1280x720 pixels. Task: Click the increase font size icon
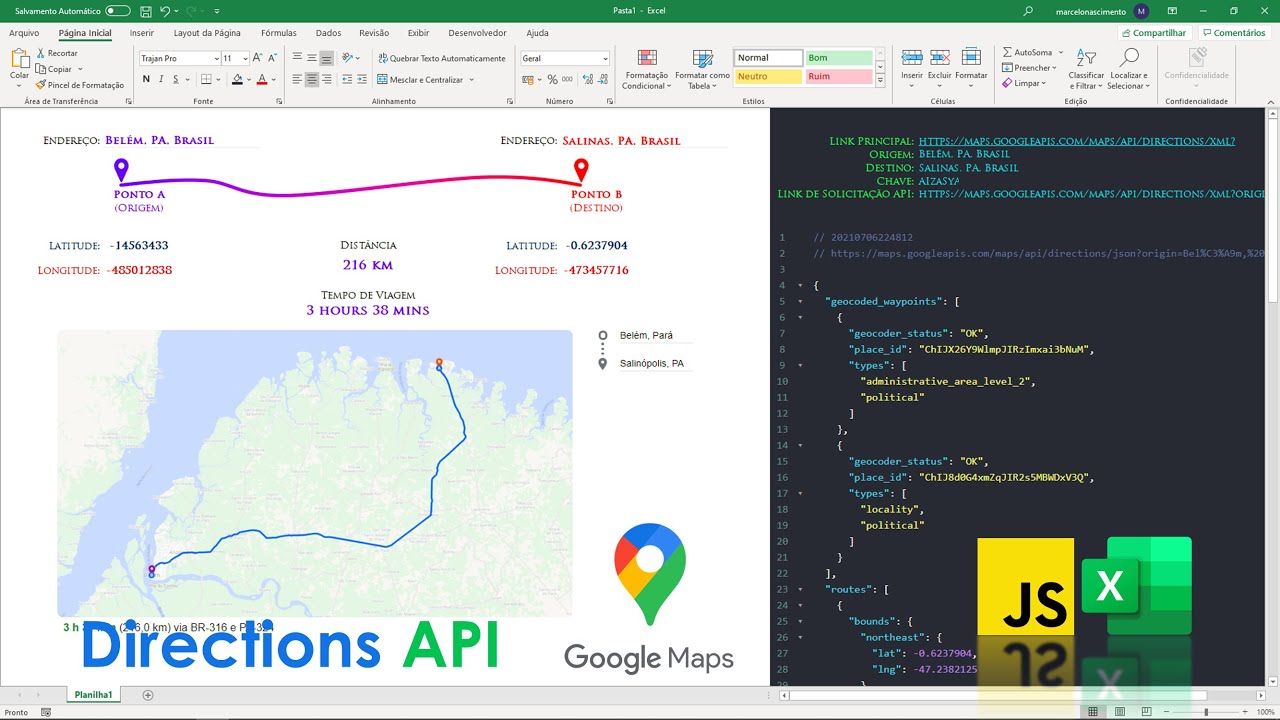[259, 58]
